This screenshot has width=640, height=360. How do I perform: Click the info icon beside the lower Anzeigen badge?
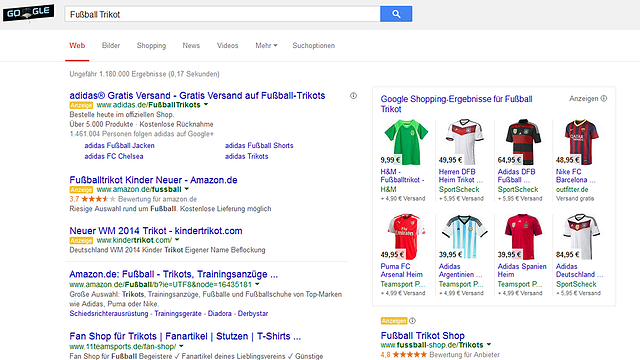[412, 320]
